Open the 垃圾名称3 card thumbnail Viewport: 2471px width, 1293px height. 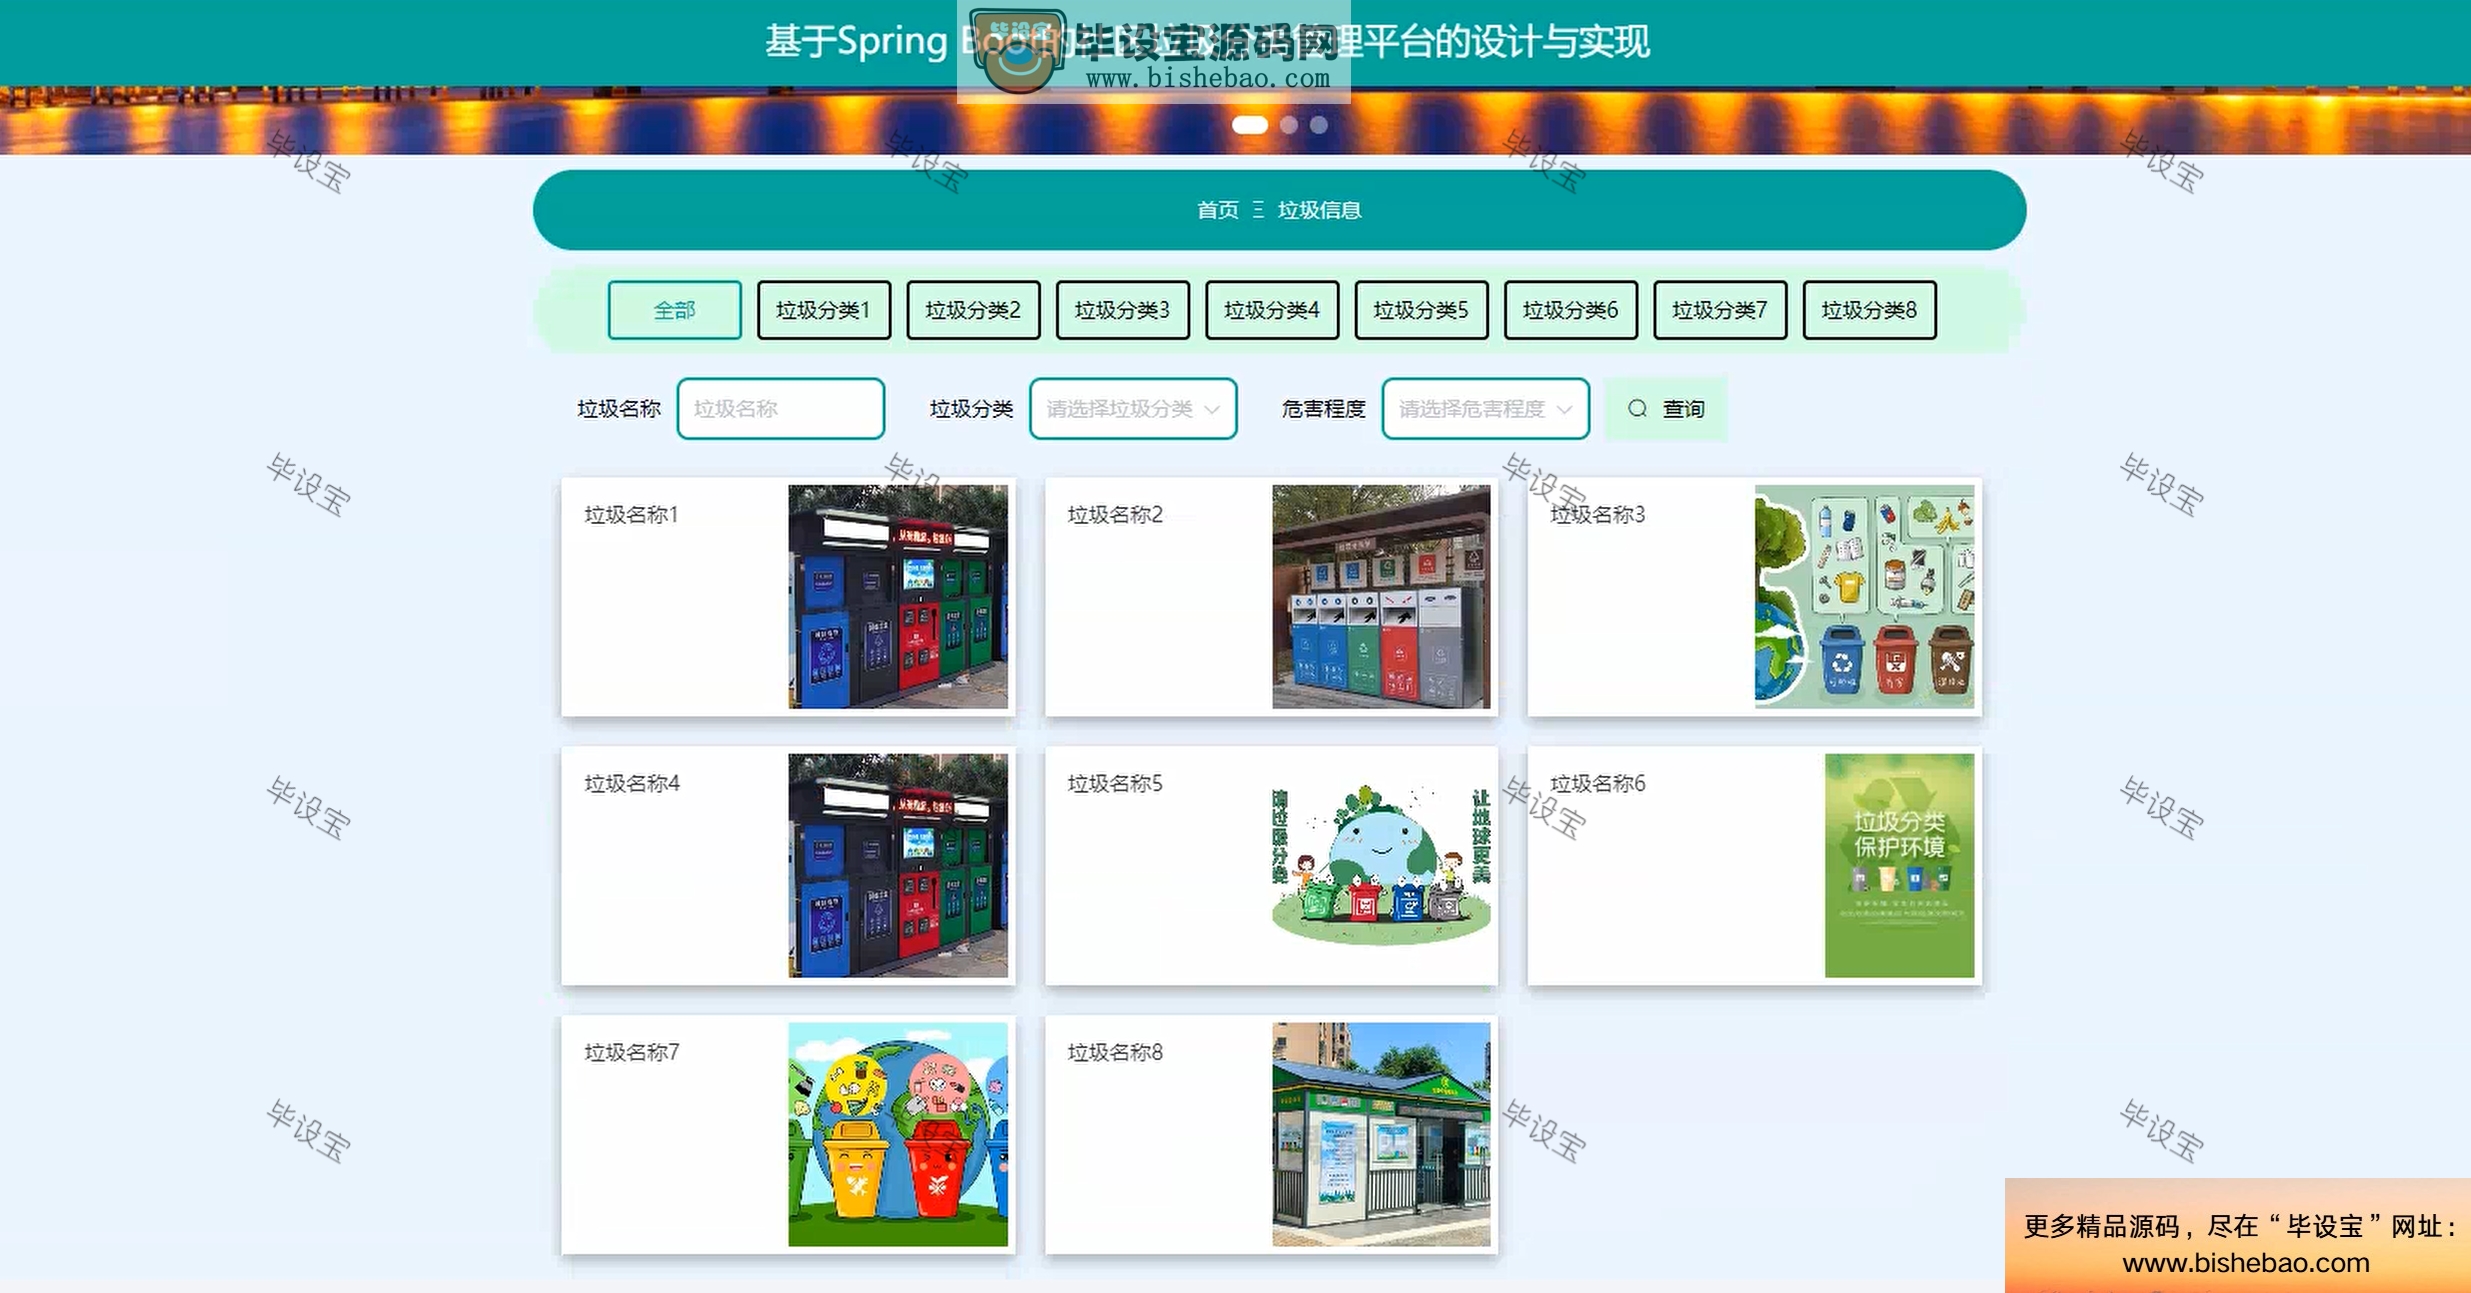(x=1864, y=597)
